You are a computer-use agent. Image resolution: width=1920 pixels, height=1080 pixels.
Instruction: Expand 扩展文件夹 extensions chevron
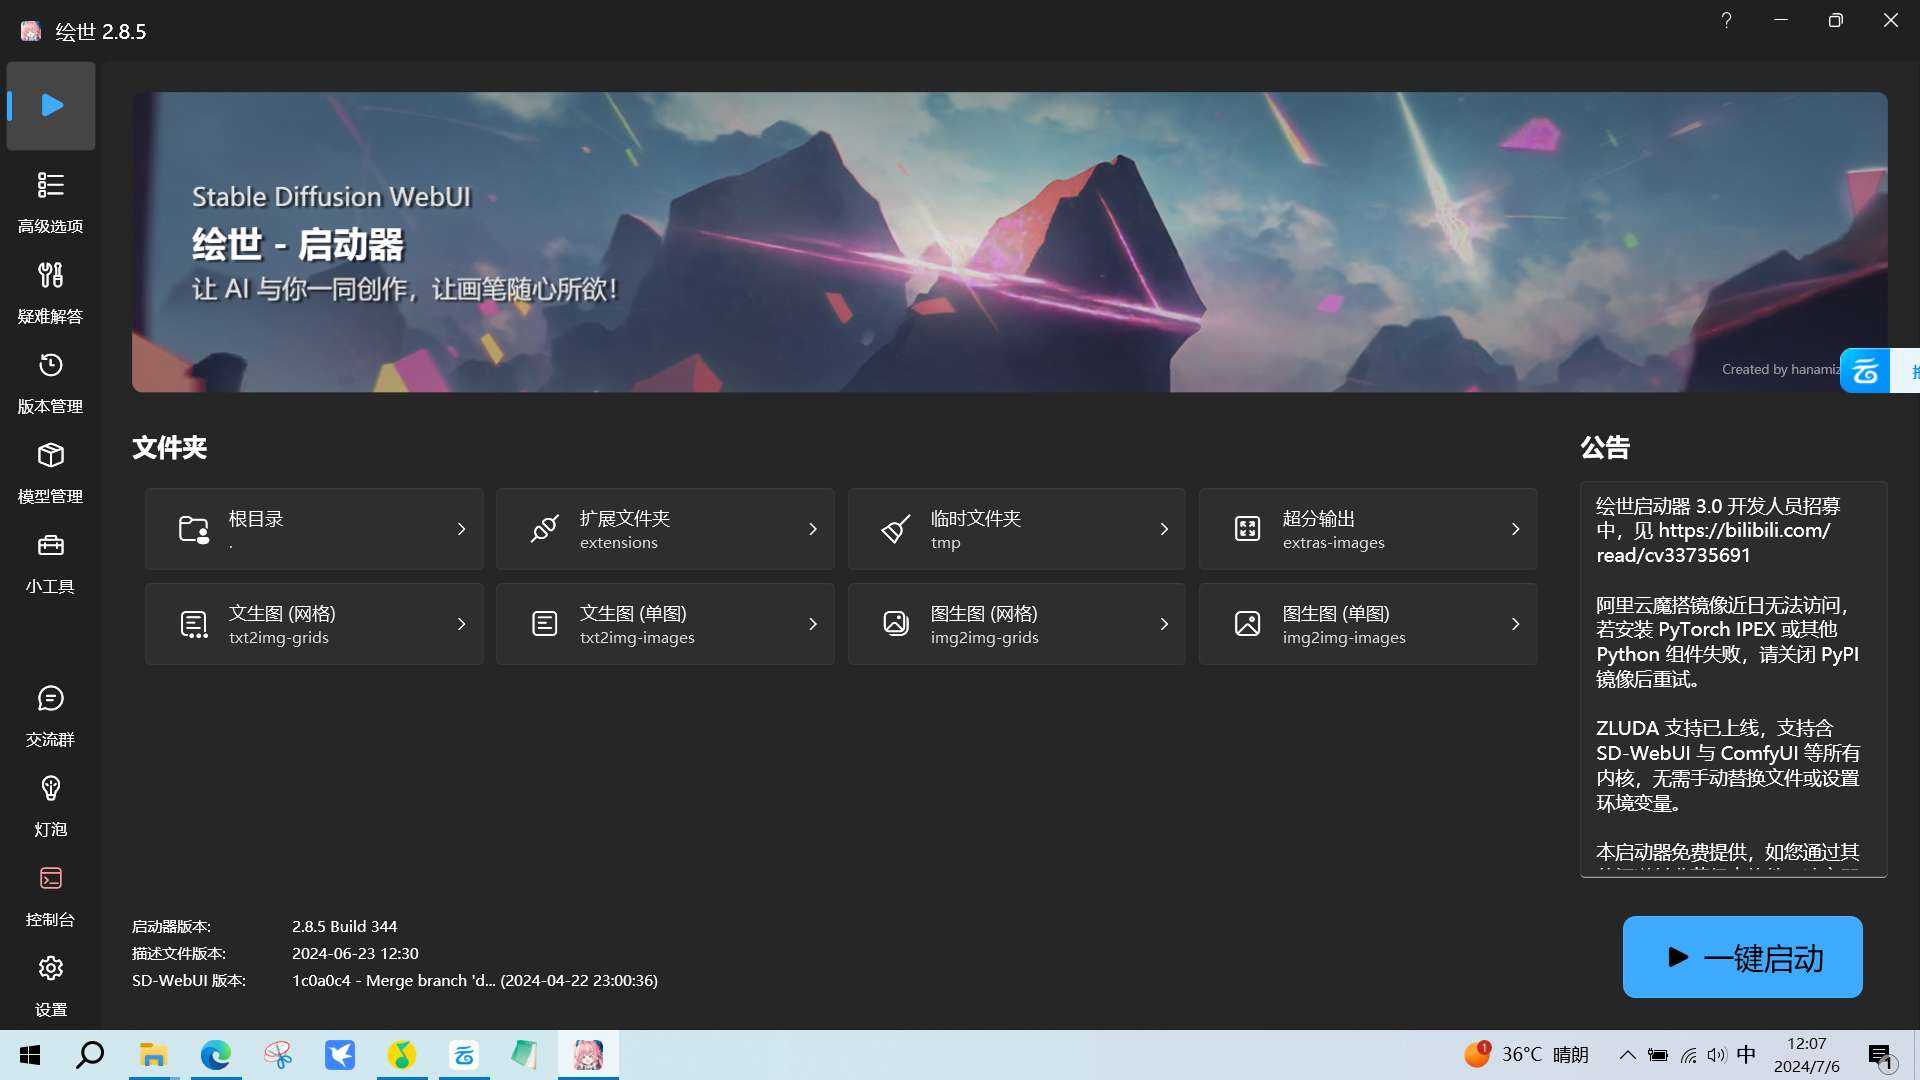pyautogui.click(x=812, y=529)
